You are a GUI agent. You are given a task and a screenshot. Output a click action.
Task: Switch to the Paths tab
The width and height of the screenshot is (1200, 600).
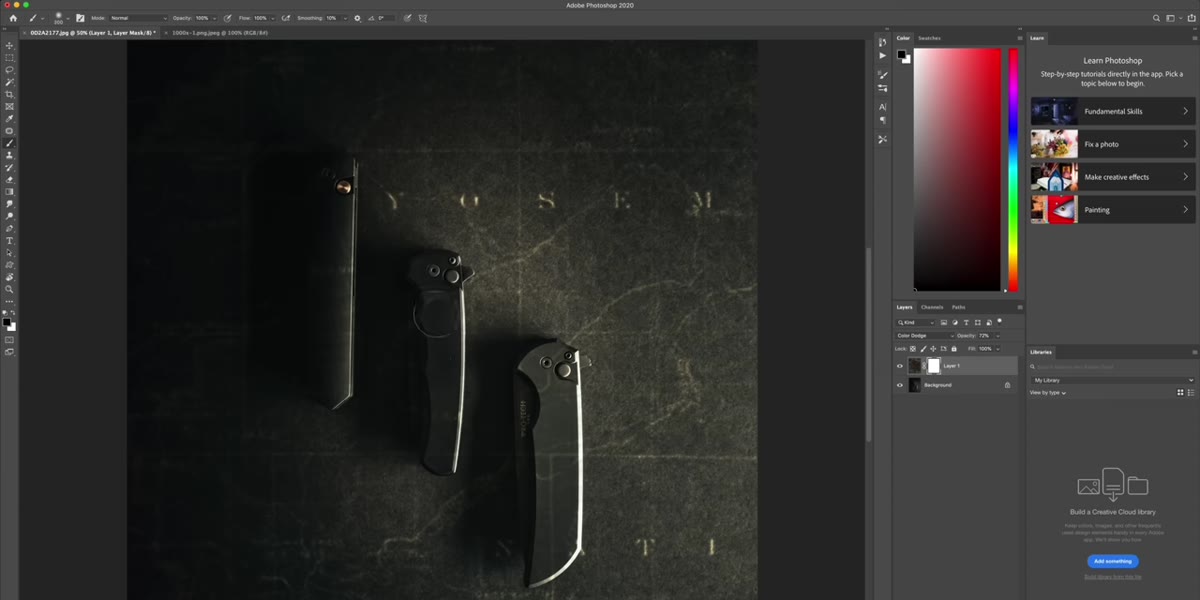[x=959, y=307]
